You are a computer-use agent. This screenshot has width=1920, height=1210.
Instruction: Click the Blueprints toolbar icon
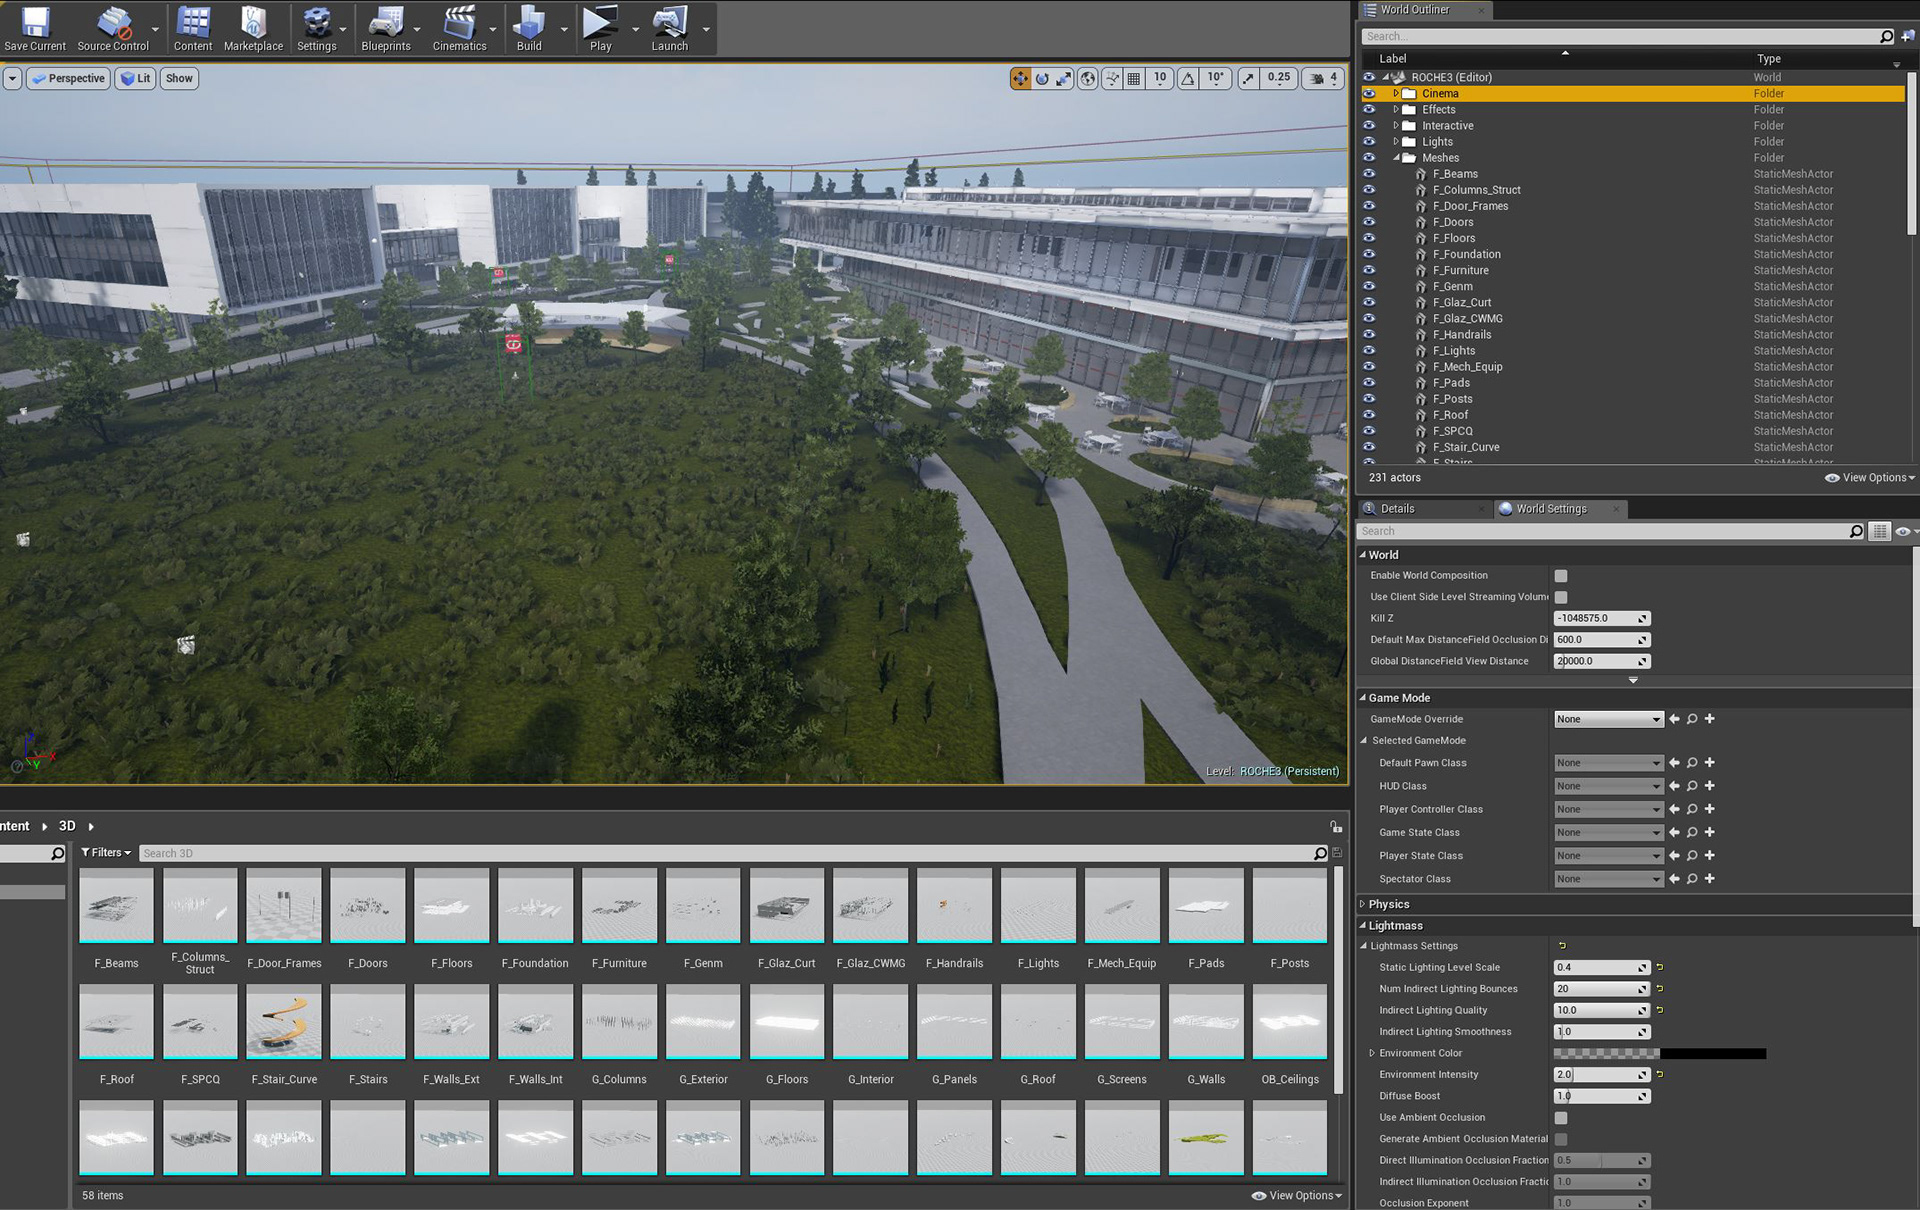tap(385, 28)
